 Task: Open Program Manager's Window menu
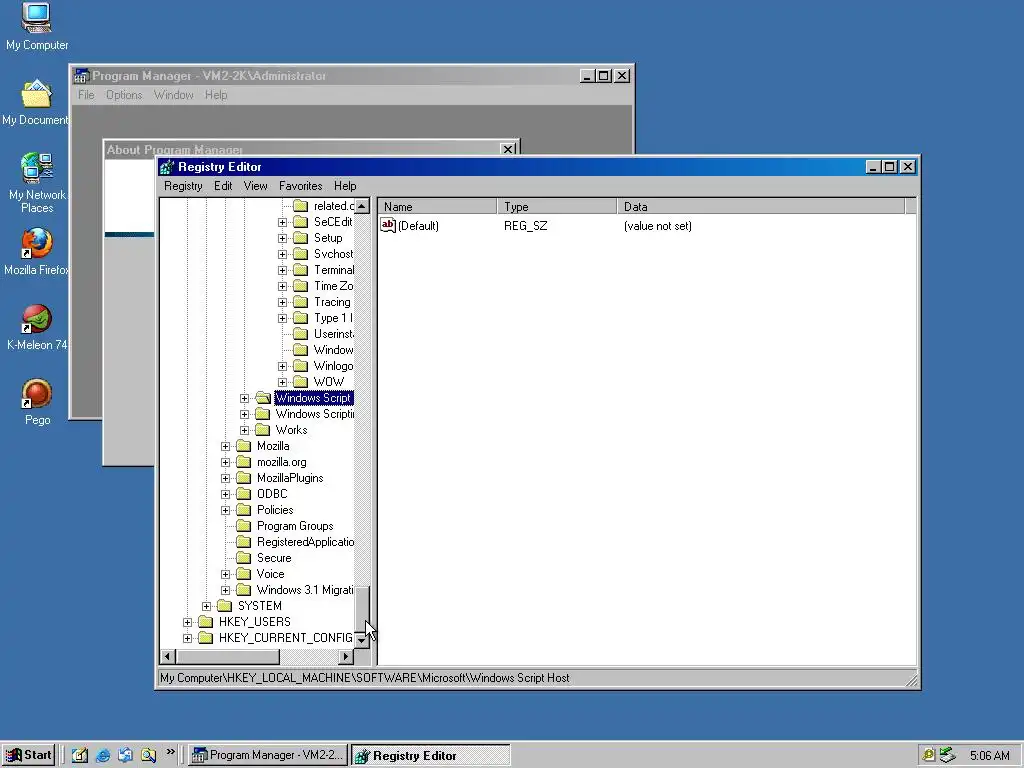(173, 95)
